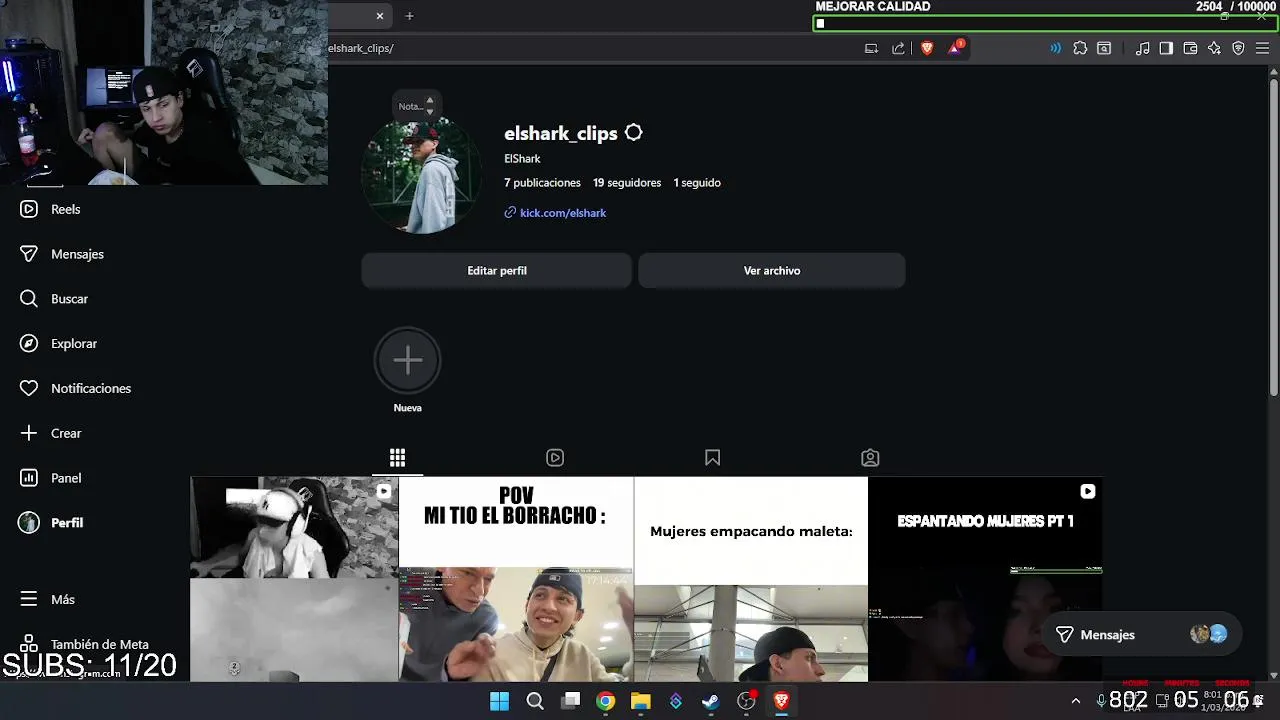Screen dimensions: 1280x720
Task: Click the Brave playlist music note icon
Action: [1142, 48]
